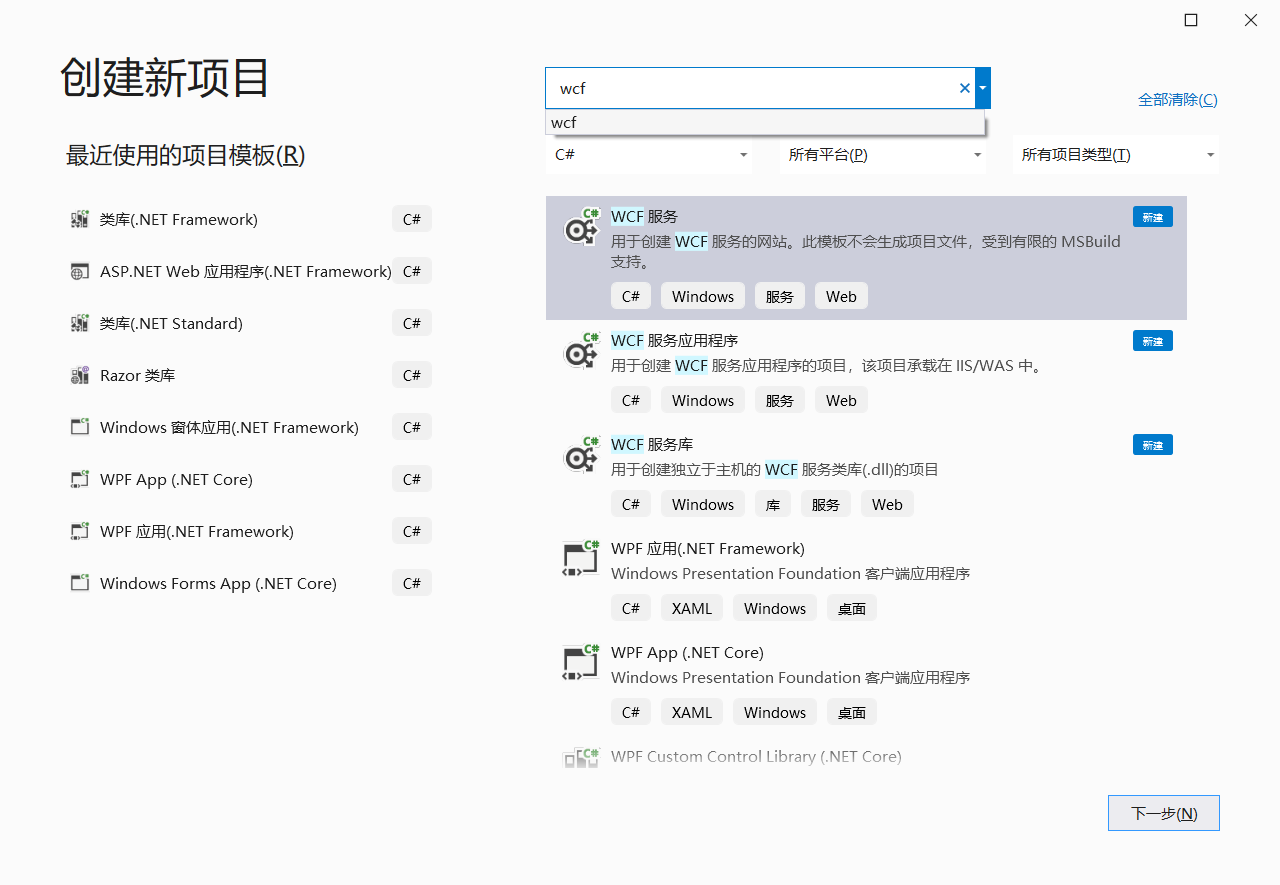Clear the search box with the X icon

click(x=965, y=88)
